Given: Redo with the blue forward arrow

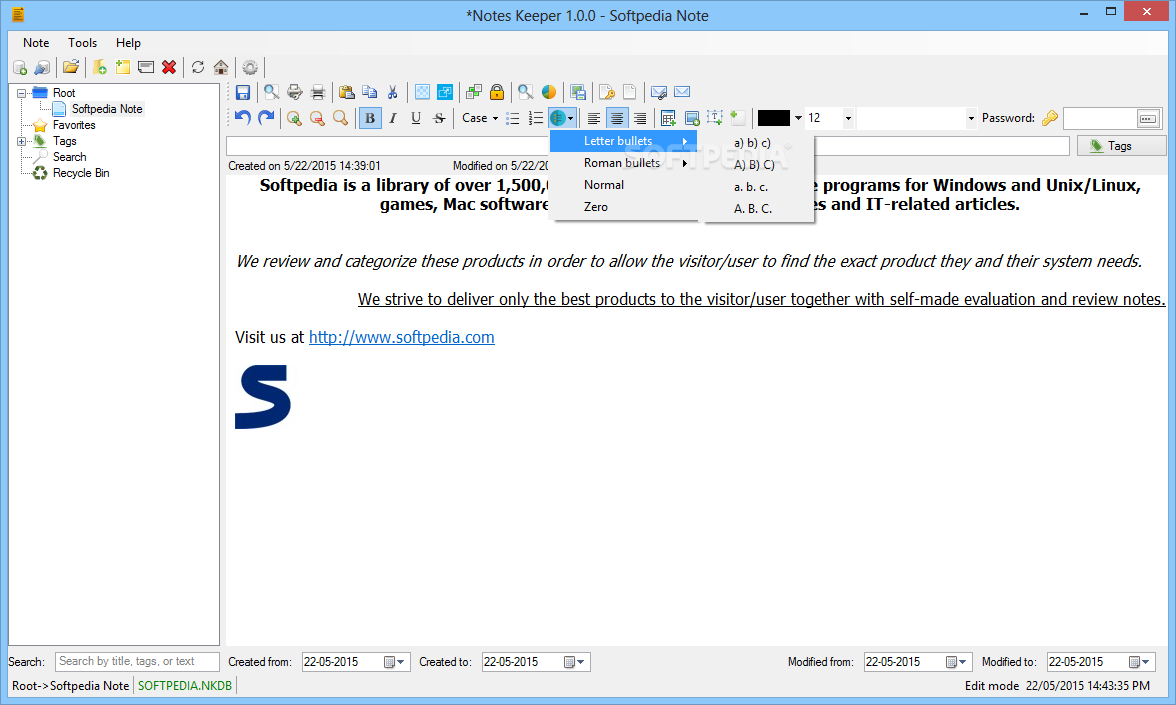Looking at the screenshot, I should (x=266, y=118).
